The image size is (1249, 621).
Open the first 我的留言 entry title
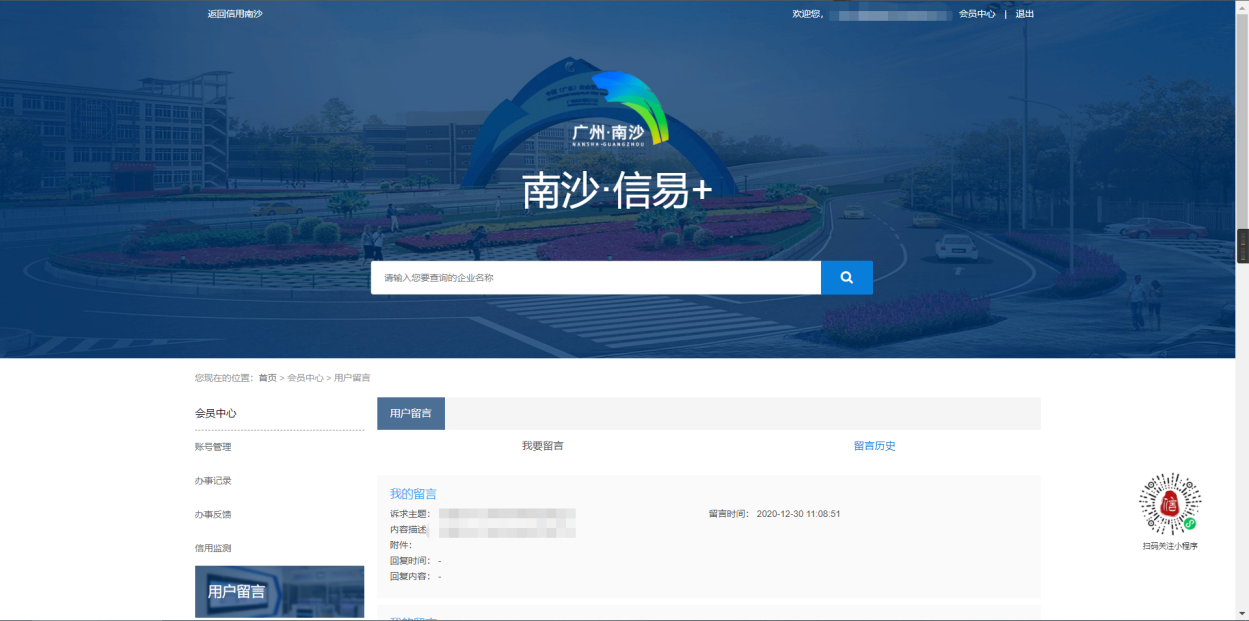click(x=413, y=494)
